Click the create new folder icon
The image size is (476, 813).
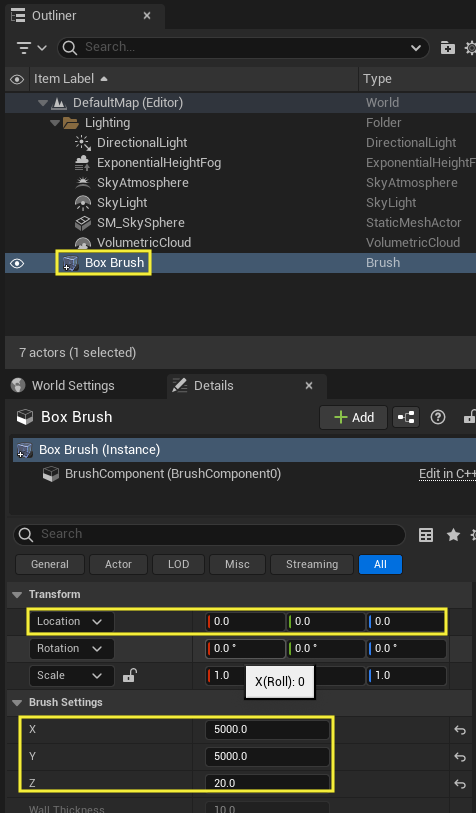coord(447,48)
